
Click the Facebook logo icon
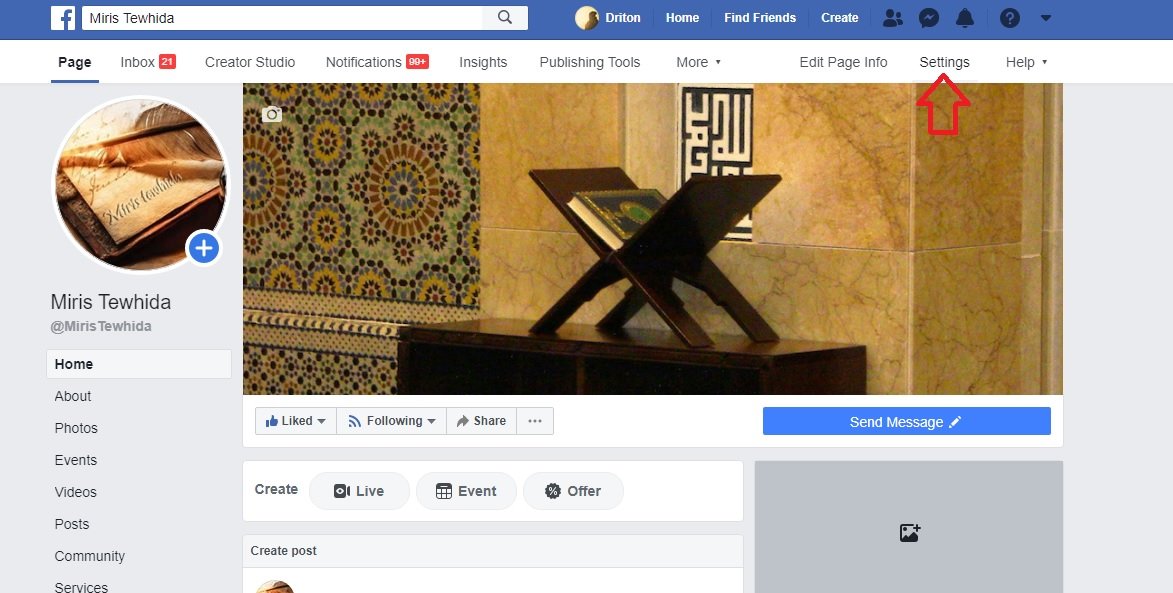tap(63, 17)
